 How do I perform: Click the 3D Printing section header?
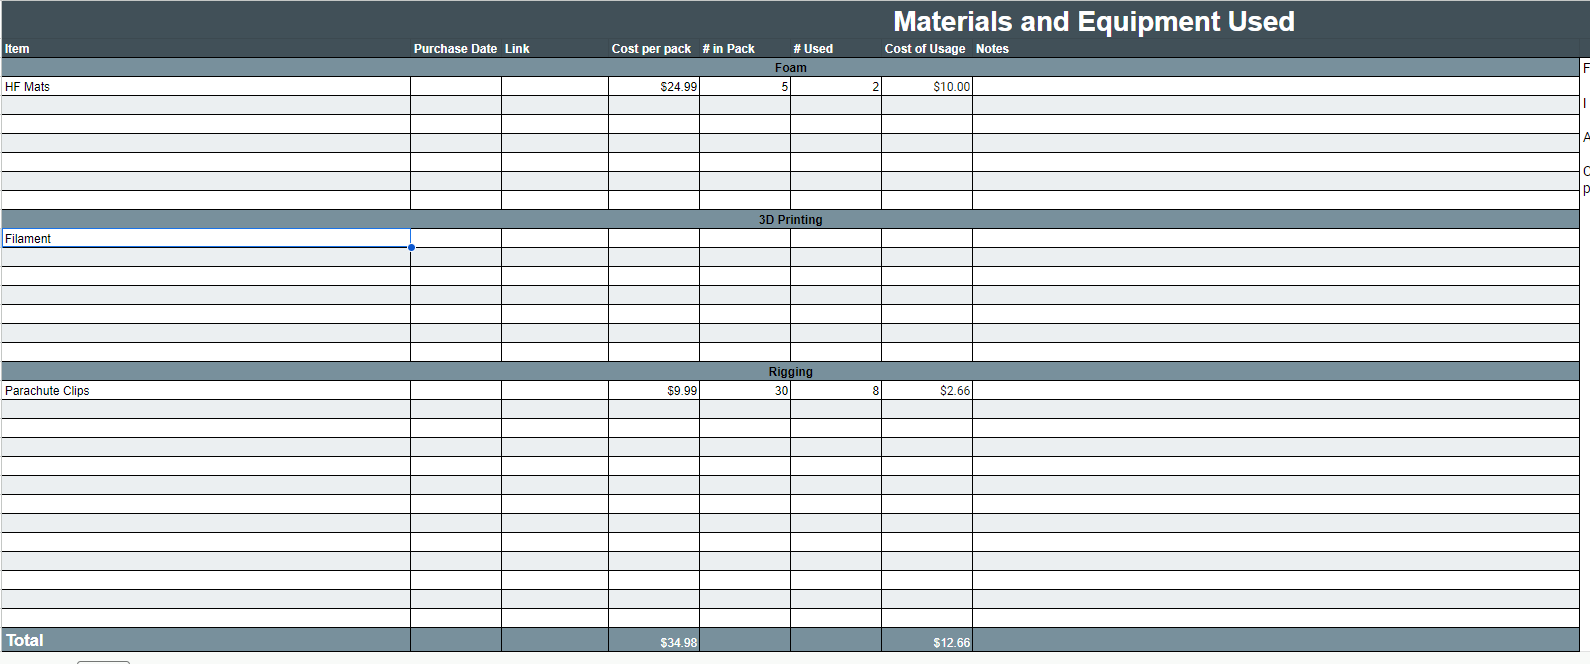(790, 220)
